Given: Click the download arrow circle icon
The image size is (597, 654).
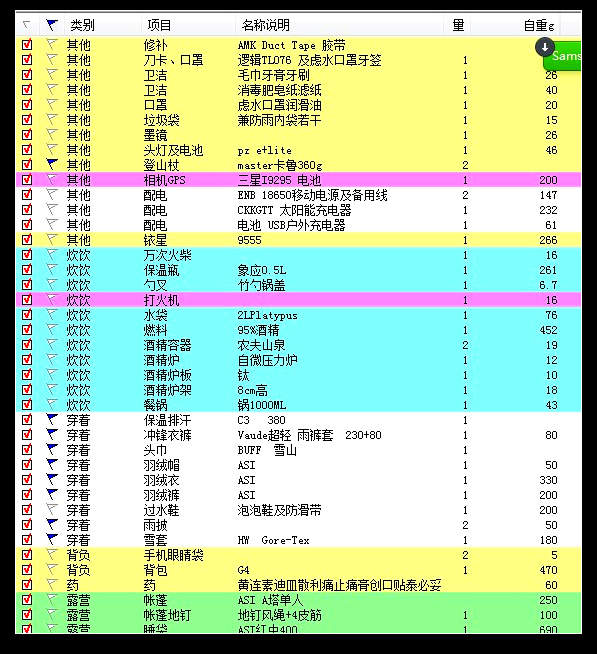Looking at the screenshot, I should click(544, 48).
